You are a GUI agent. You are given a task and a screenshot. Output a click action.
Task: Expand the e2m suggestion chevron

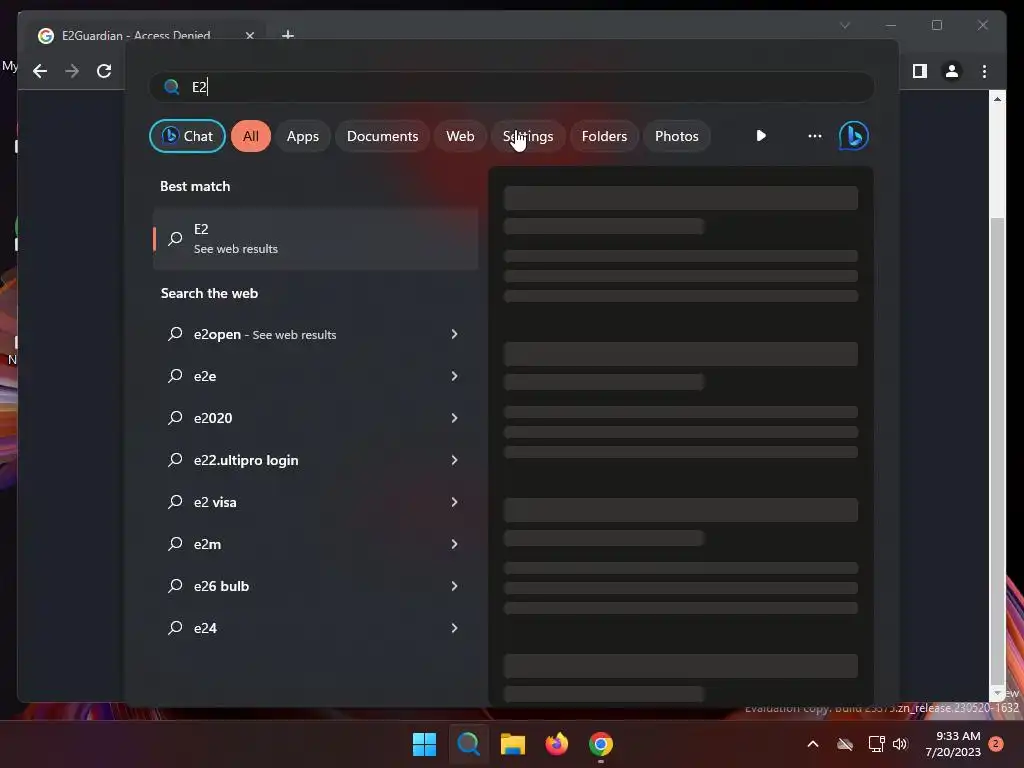coord(455,544)
